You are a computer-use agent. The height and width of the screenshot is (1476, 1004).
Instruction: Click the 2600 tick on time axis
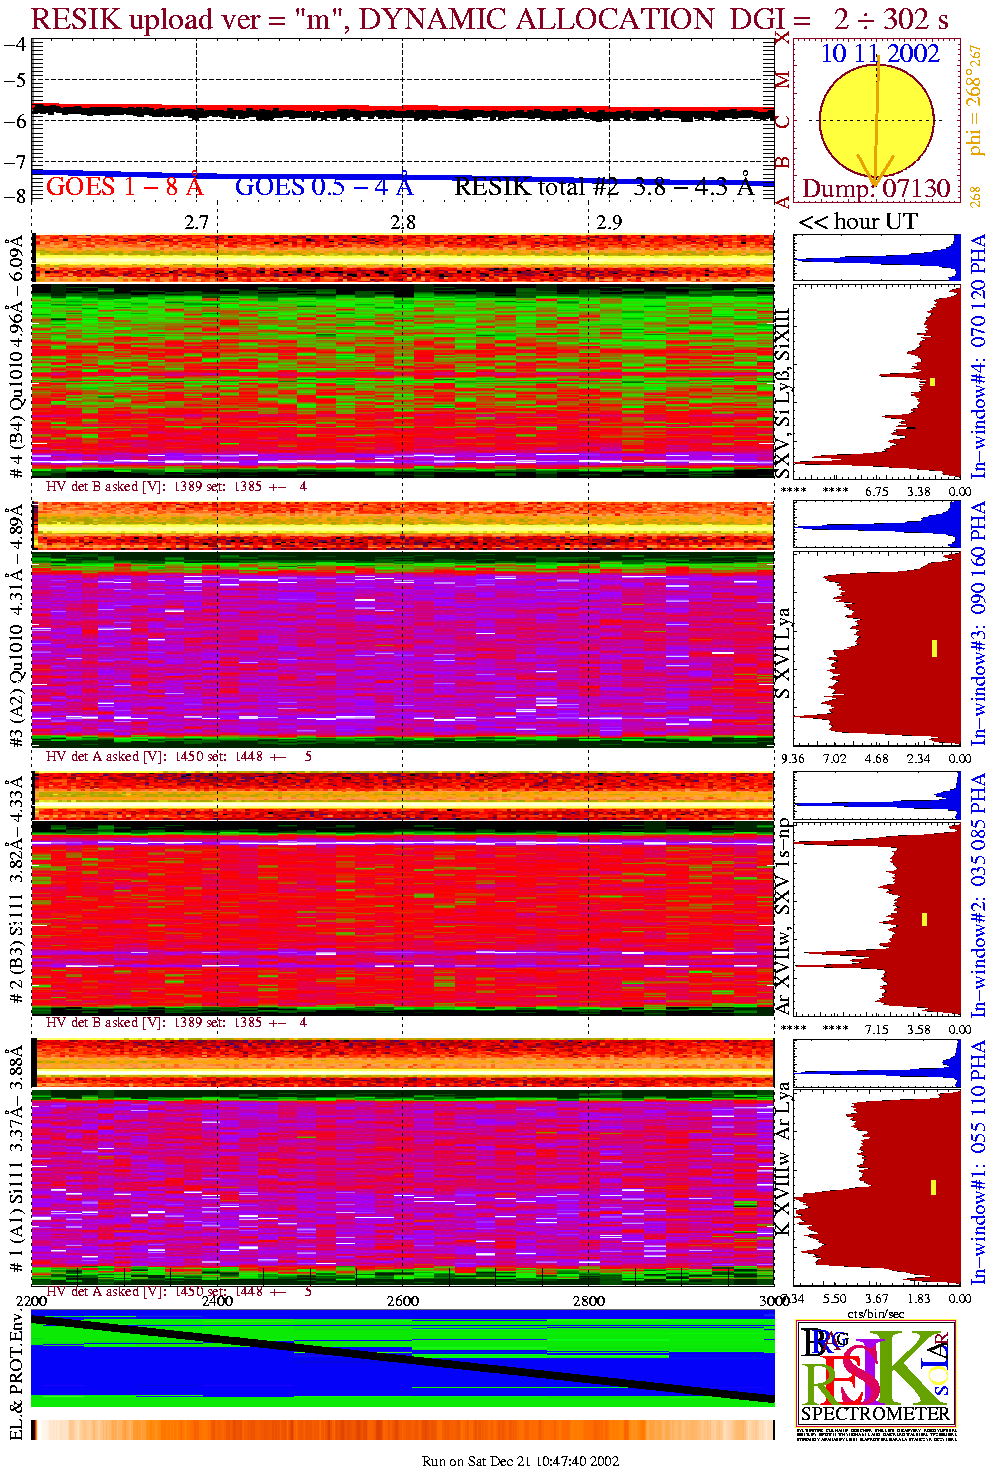[403, 1301]
